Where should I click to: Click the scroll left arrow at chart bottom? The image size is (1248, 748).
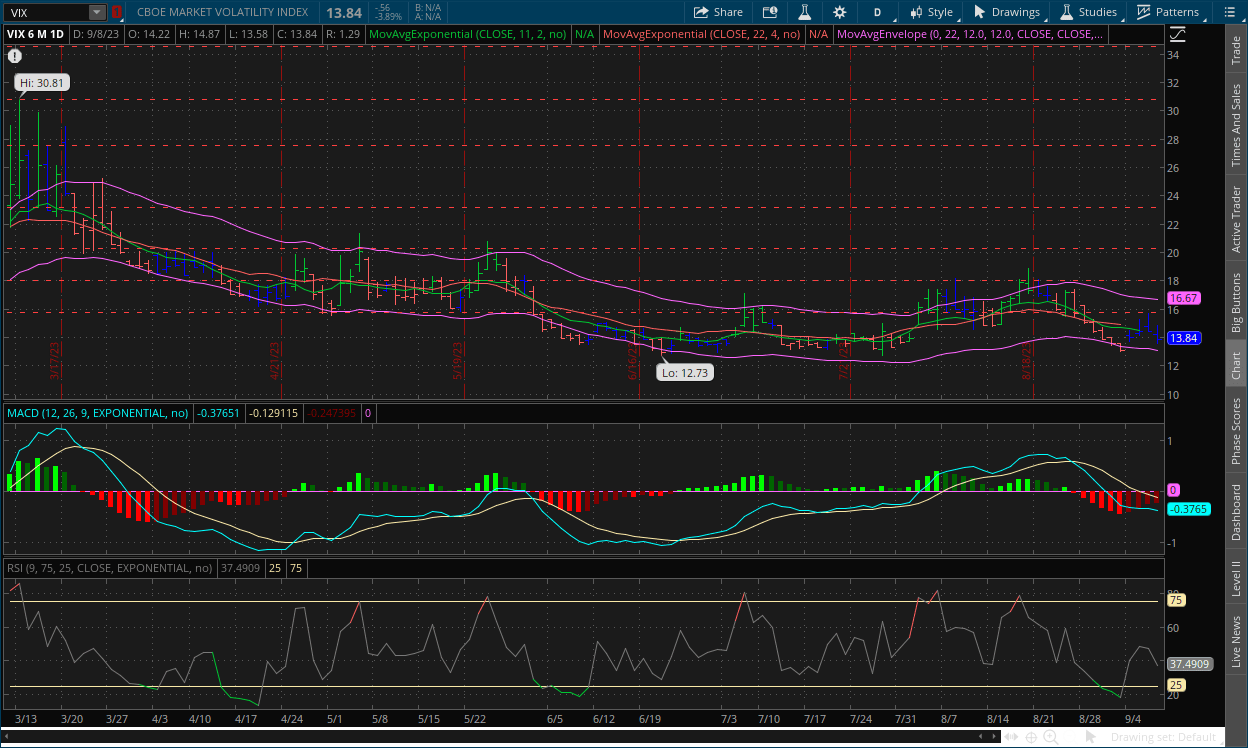(x=8, y=738)
